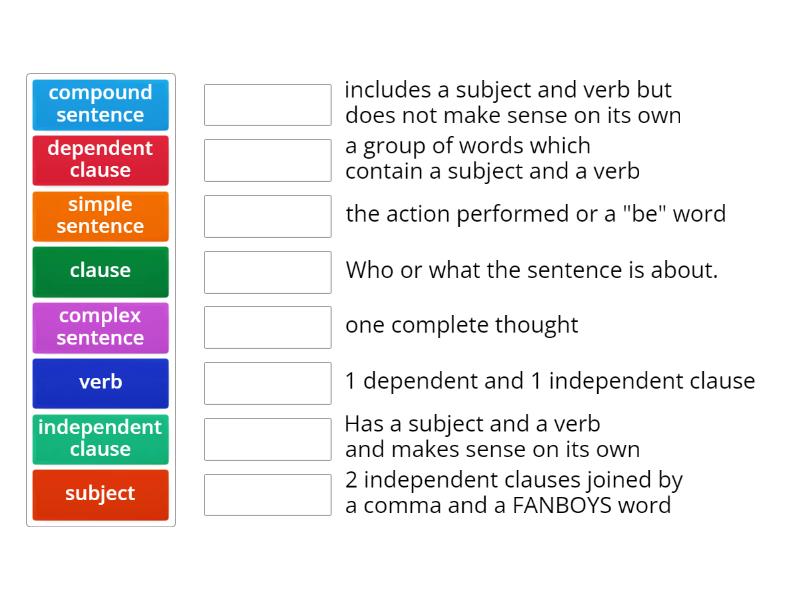
Task: Click the box beside "1 dependent and 1 independent clause"
Action: click(267, 382)
